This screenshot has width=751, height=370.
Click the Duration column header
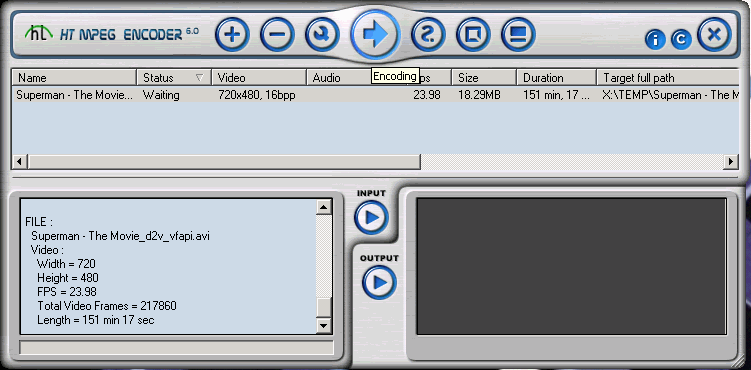557,78
